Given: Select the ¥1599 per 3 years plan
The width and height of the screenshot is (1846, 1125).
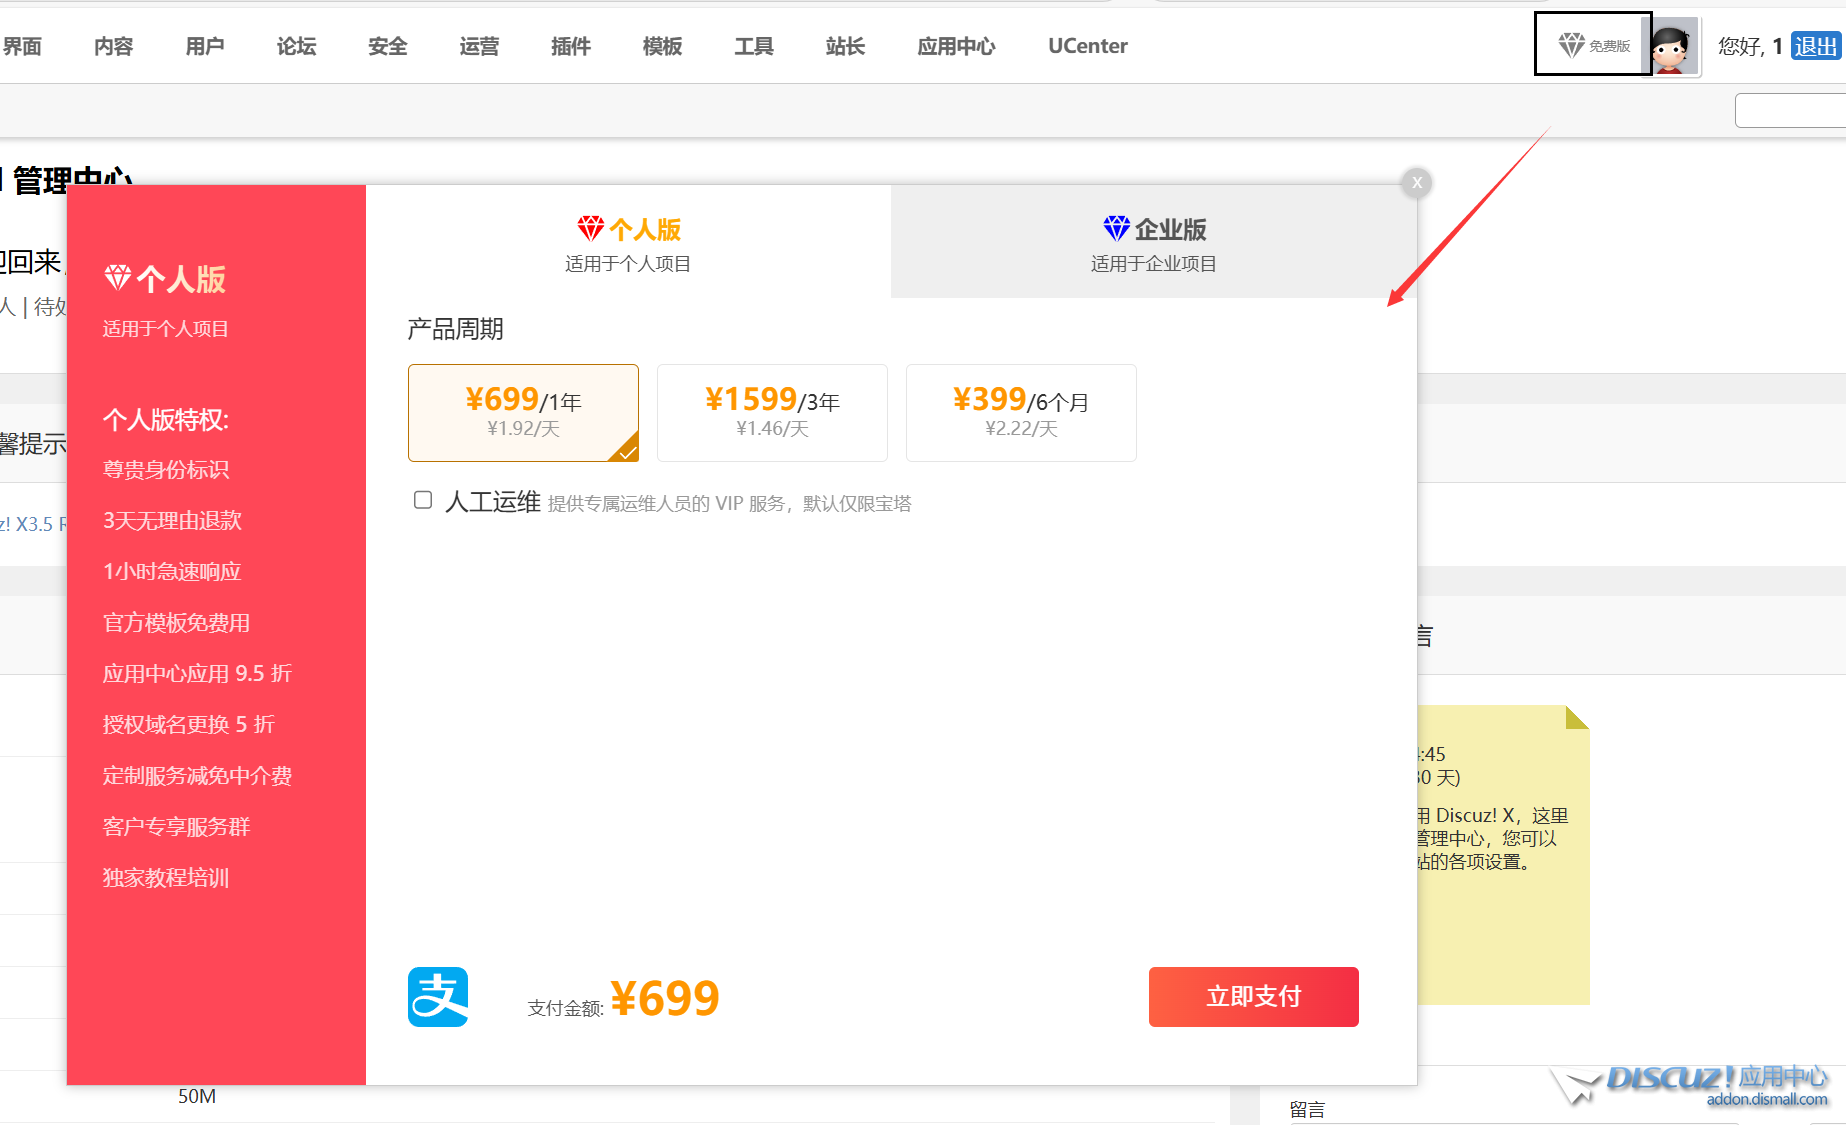Looking at the screenshot, I should [x=772, y=412].
